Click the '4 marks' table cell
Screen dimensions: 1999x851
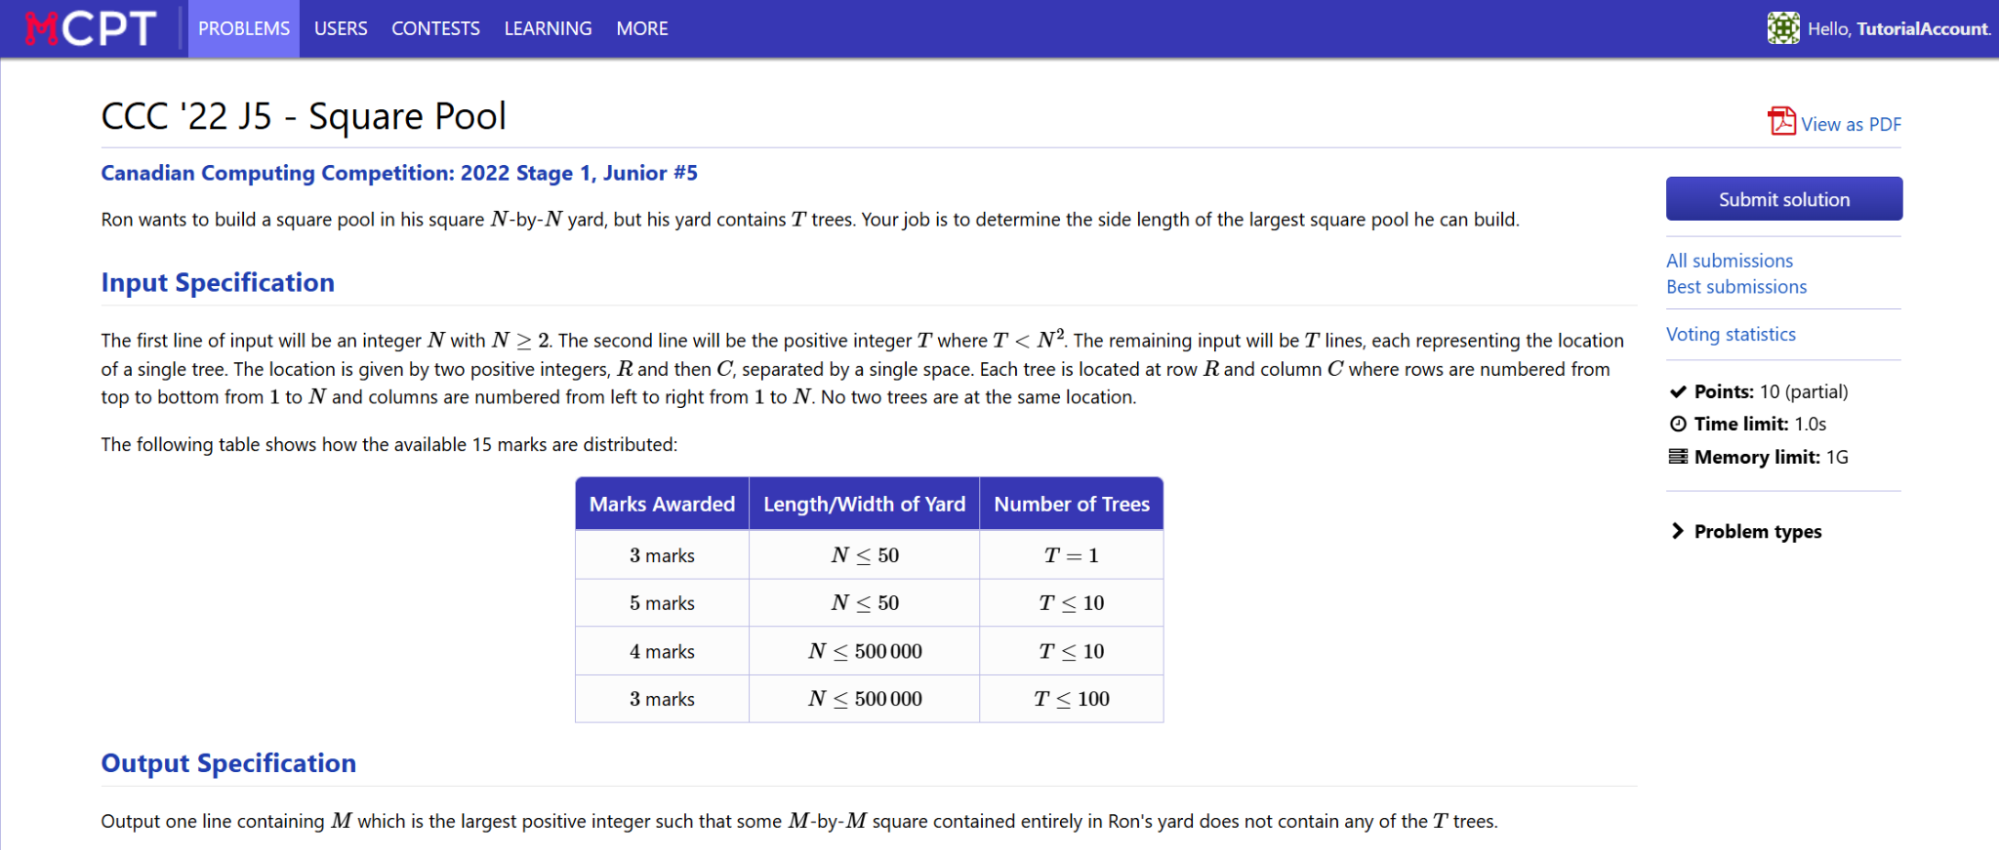(x=662, y=651)
